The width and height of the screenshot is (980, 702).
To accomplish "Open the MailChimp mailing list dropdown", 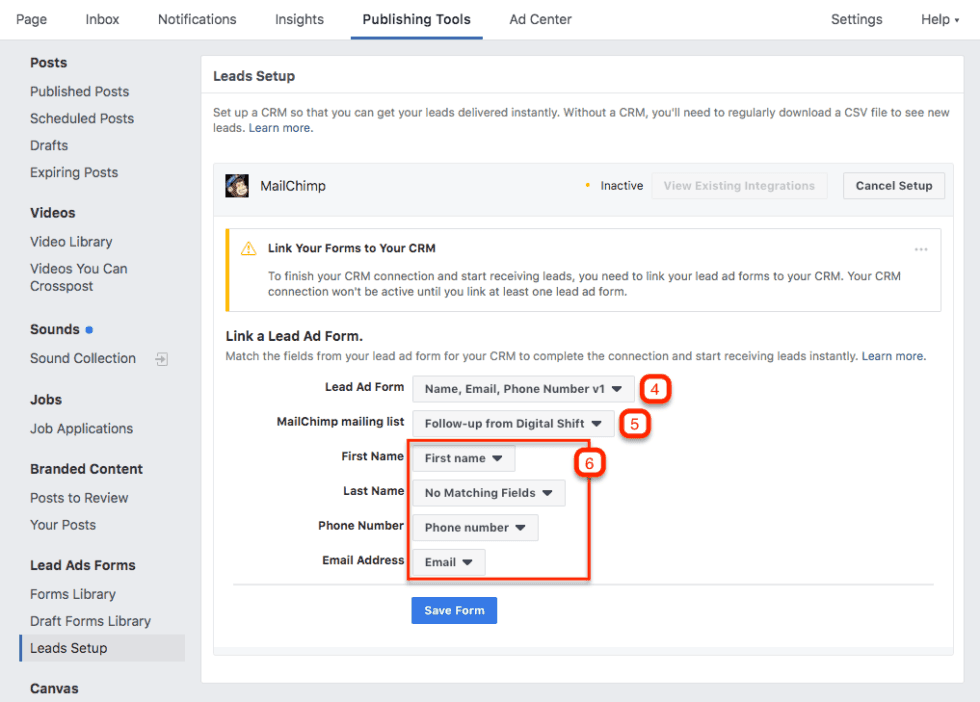I will point(512,423).
